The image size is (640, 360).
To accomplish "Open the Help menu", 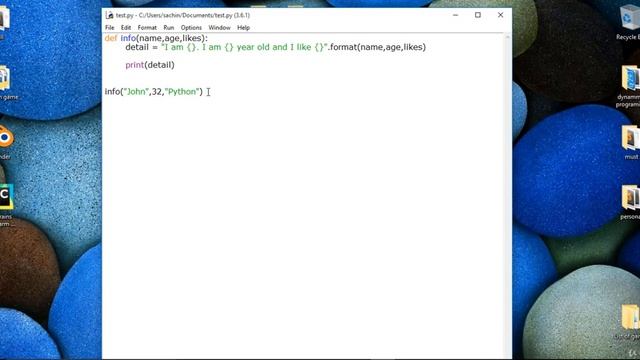I will [x=243, y=28].
